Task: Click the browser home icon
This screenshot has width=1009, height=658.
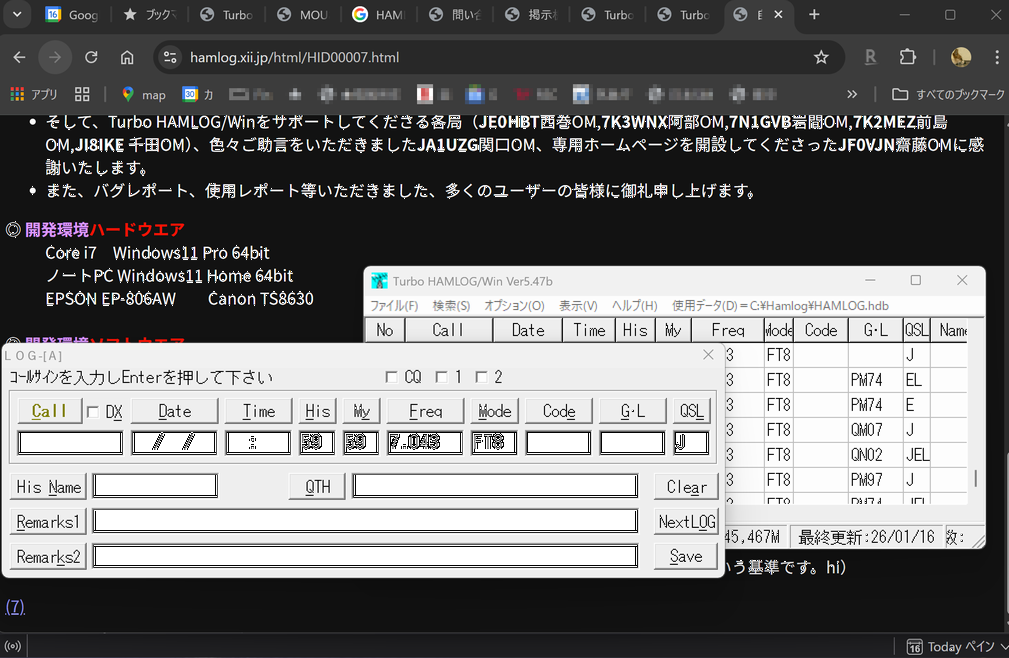Action: point(127,57)
